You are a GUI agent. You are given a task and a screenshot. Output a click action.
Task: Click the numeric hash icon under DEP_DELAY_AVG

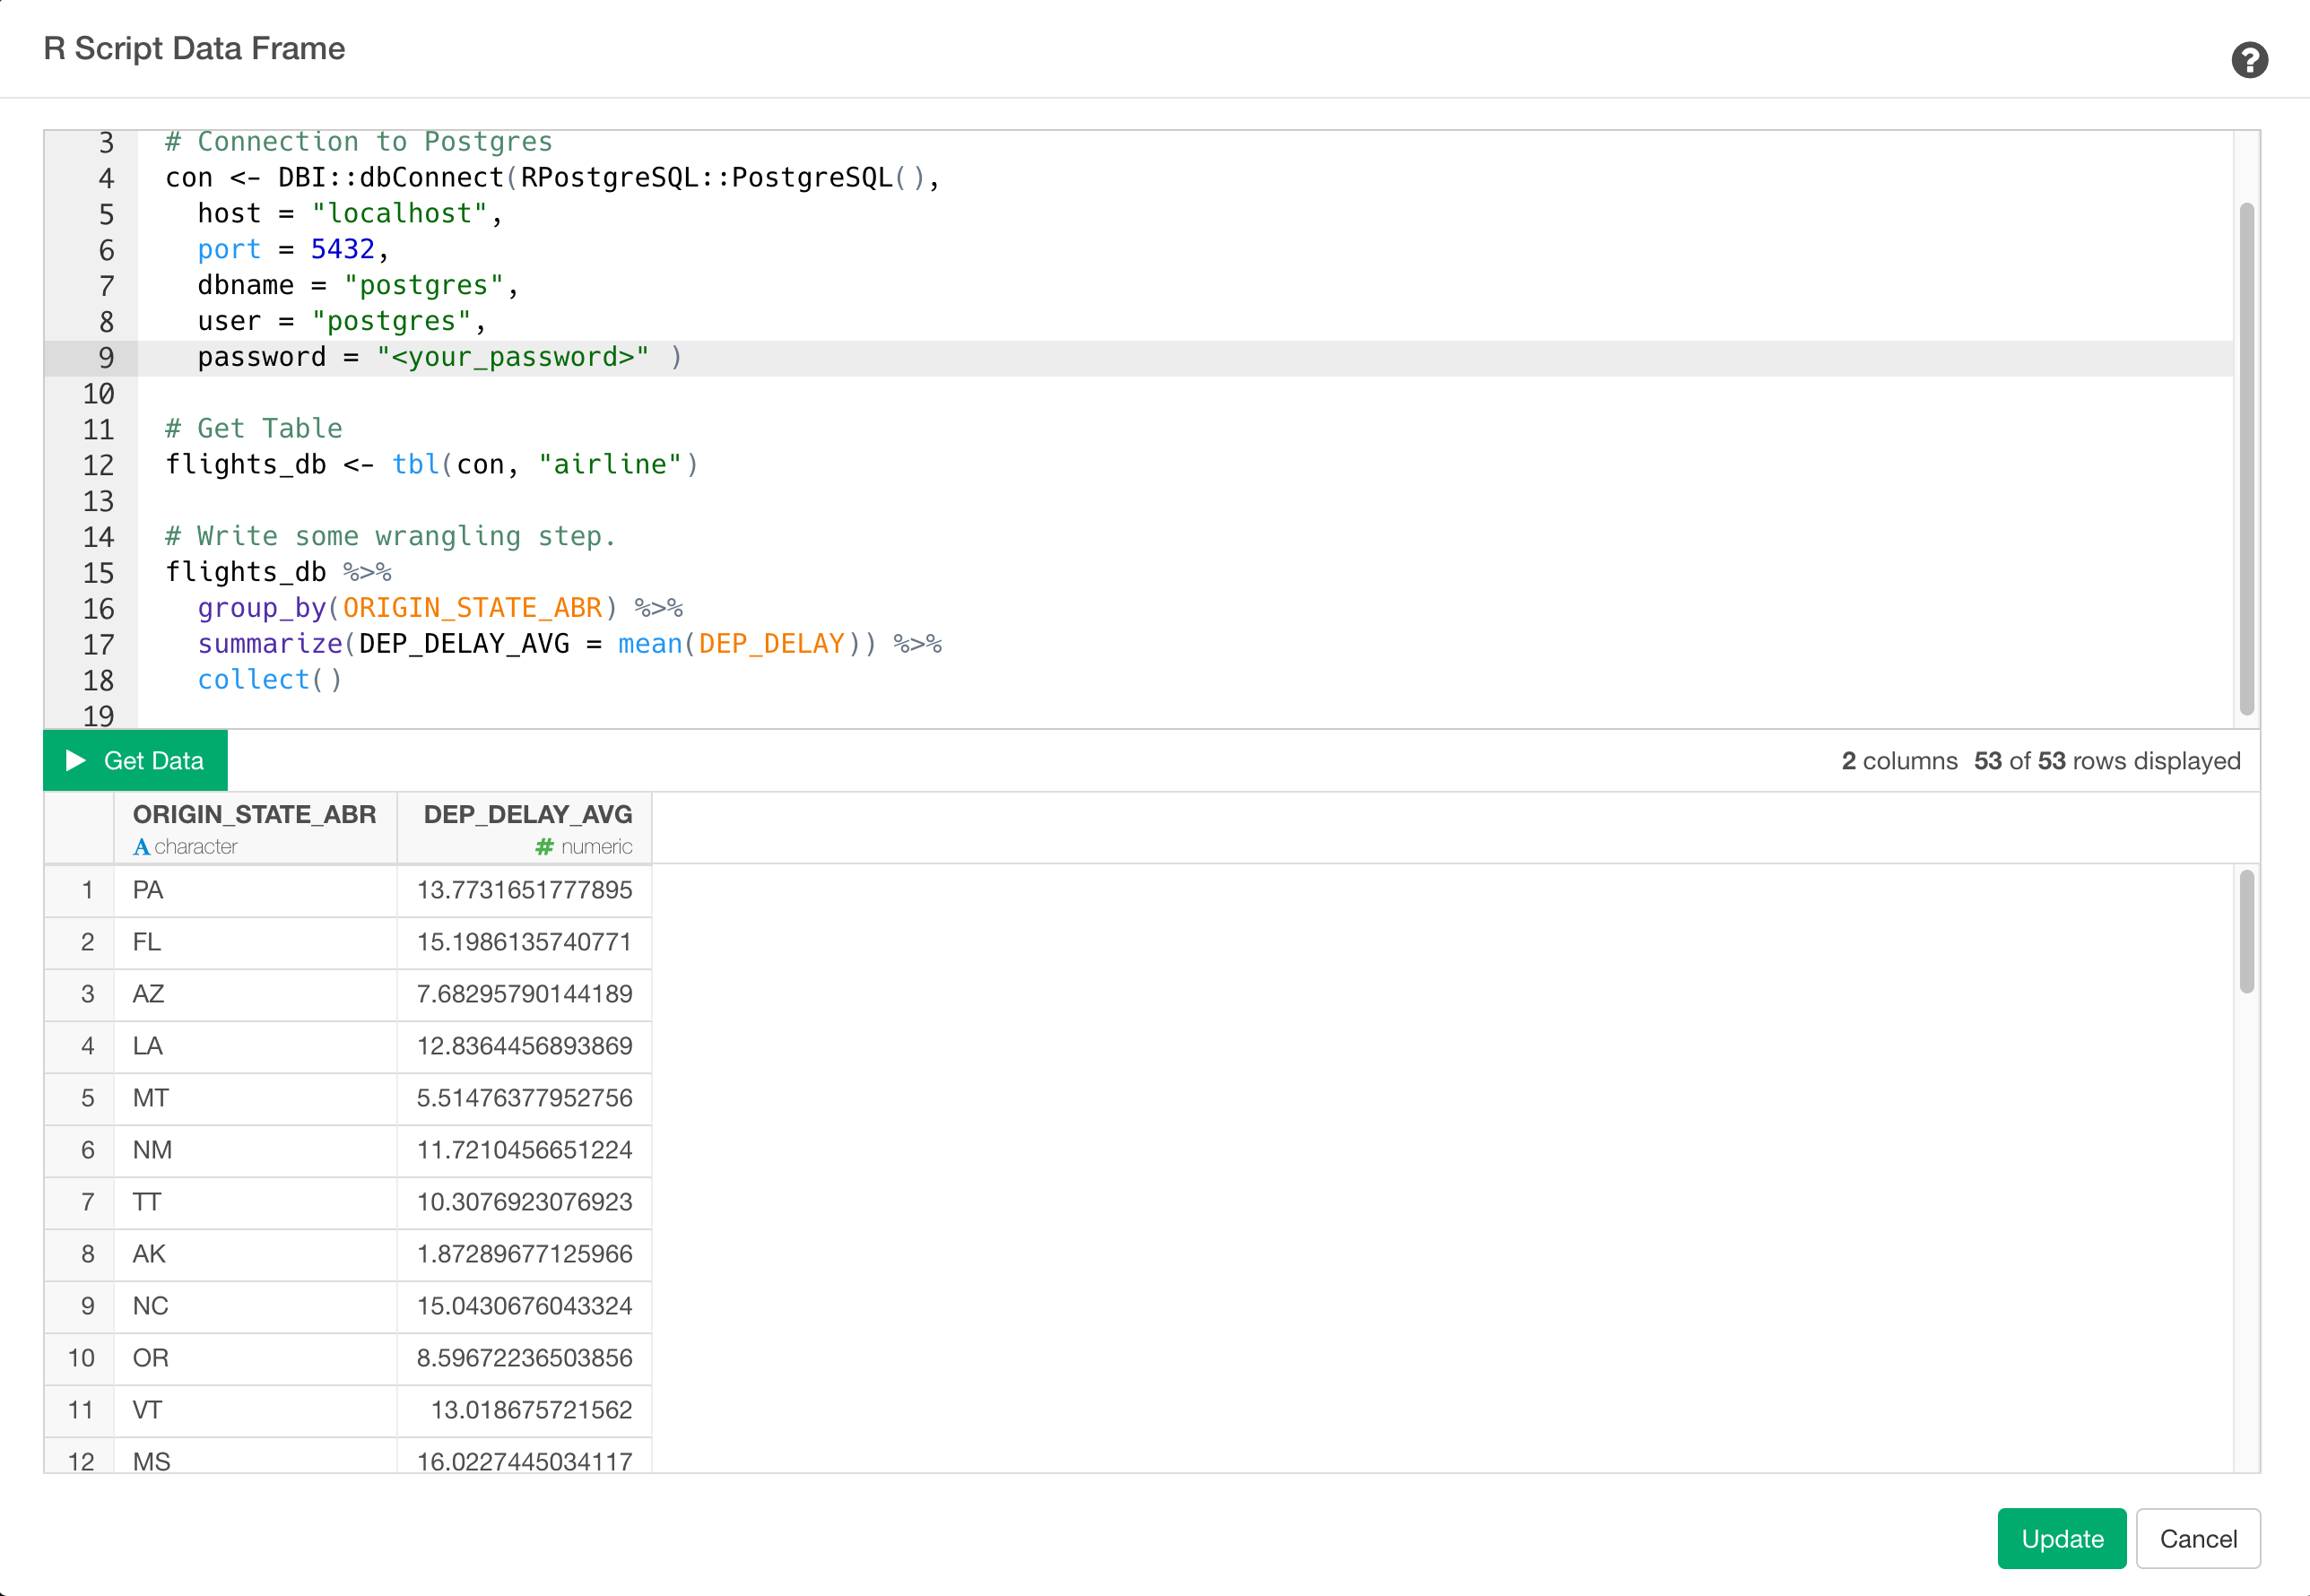(544, 847)
